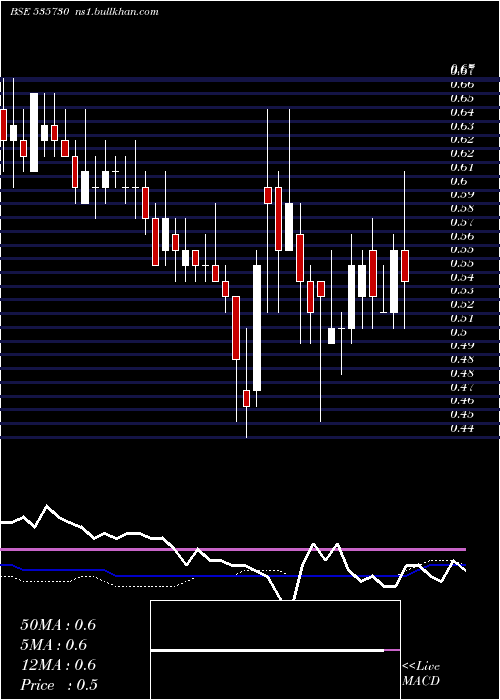
Task: Click the 0.59 price axis label
Action: tap(462, 195)
